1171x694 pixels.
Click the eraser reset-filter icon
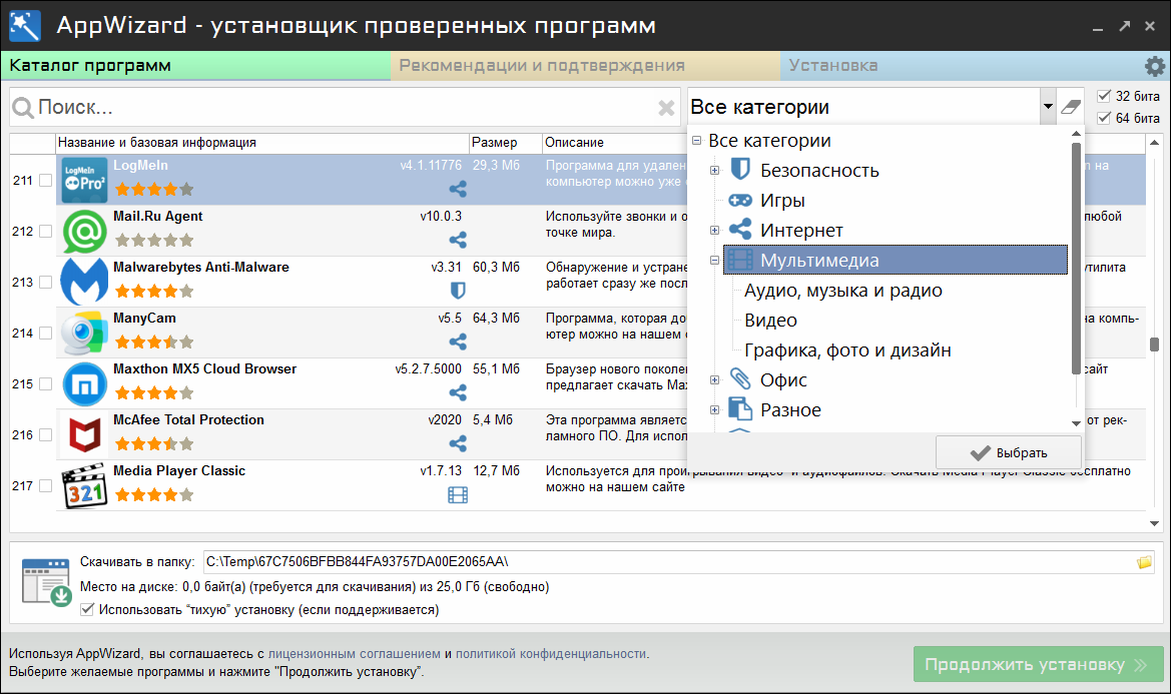[x=1071, y=107]
